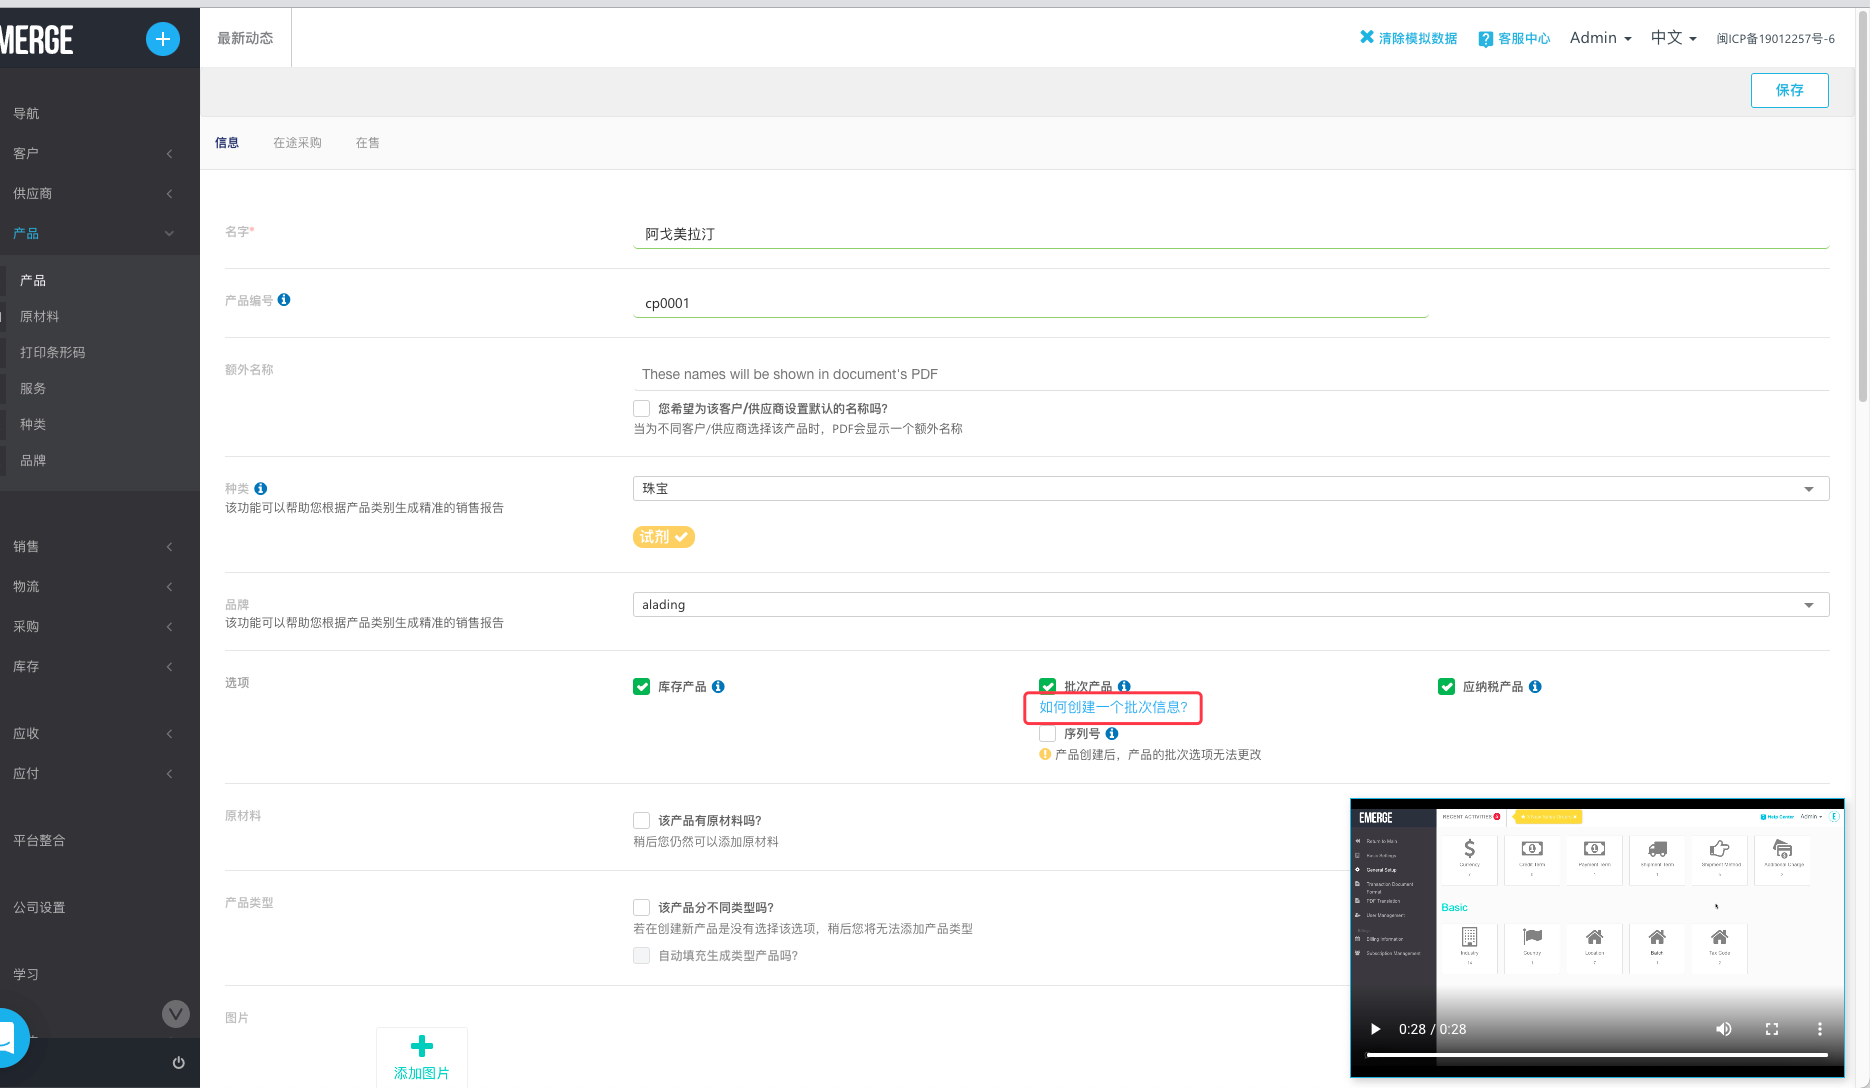
Task: Toggle default extra name checkbox
Action: pyautogui.click(x=642, y=408)
